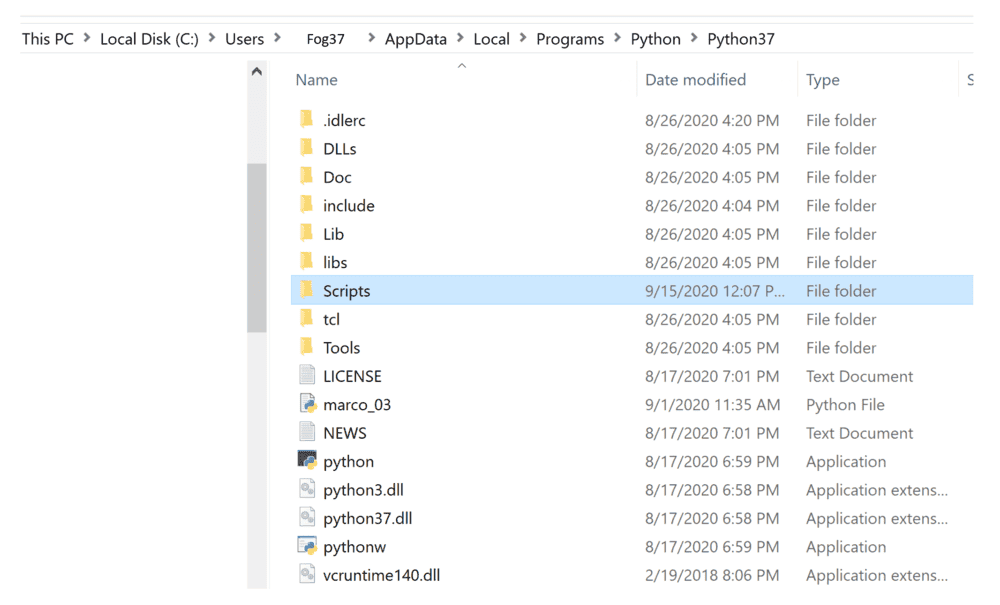Screen dimensions: 1000x605
Task: Click the python application icon
Action: tap(308, 461)
